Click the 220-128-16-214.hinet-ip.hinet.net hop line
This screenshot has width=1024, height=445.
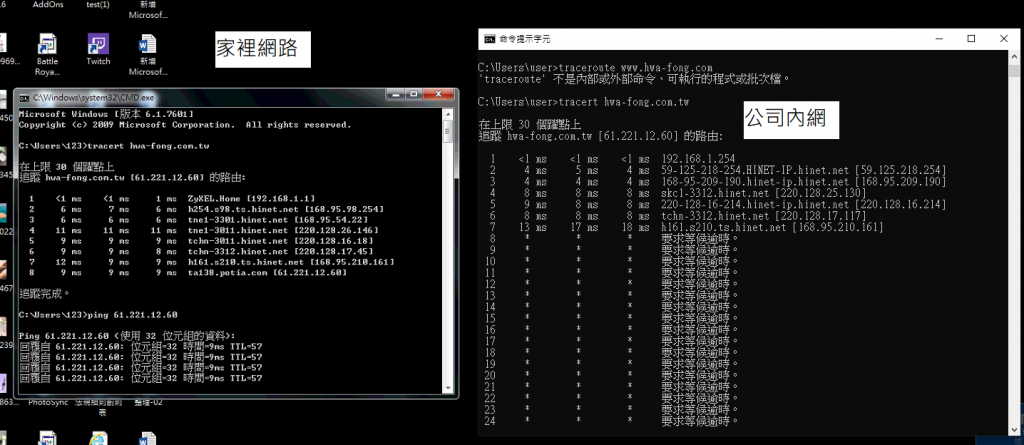click(717, 205)
